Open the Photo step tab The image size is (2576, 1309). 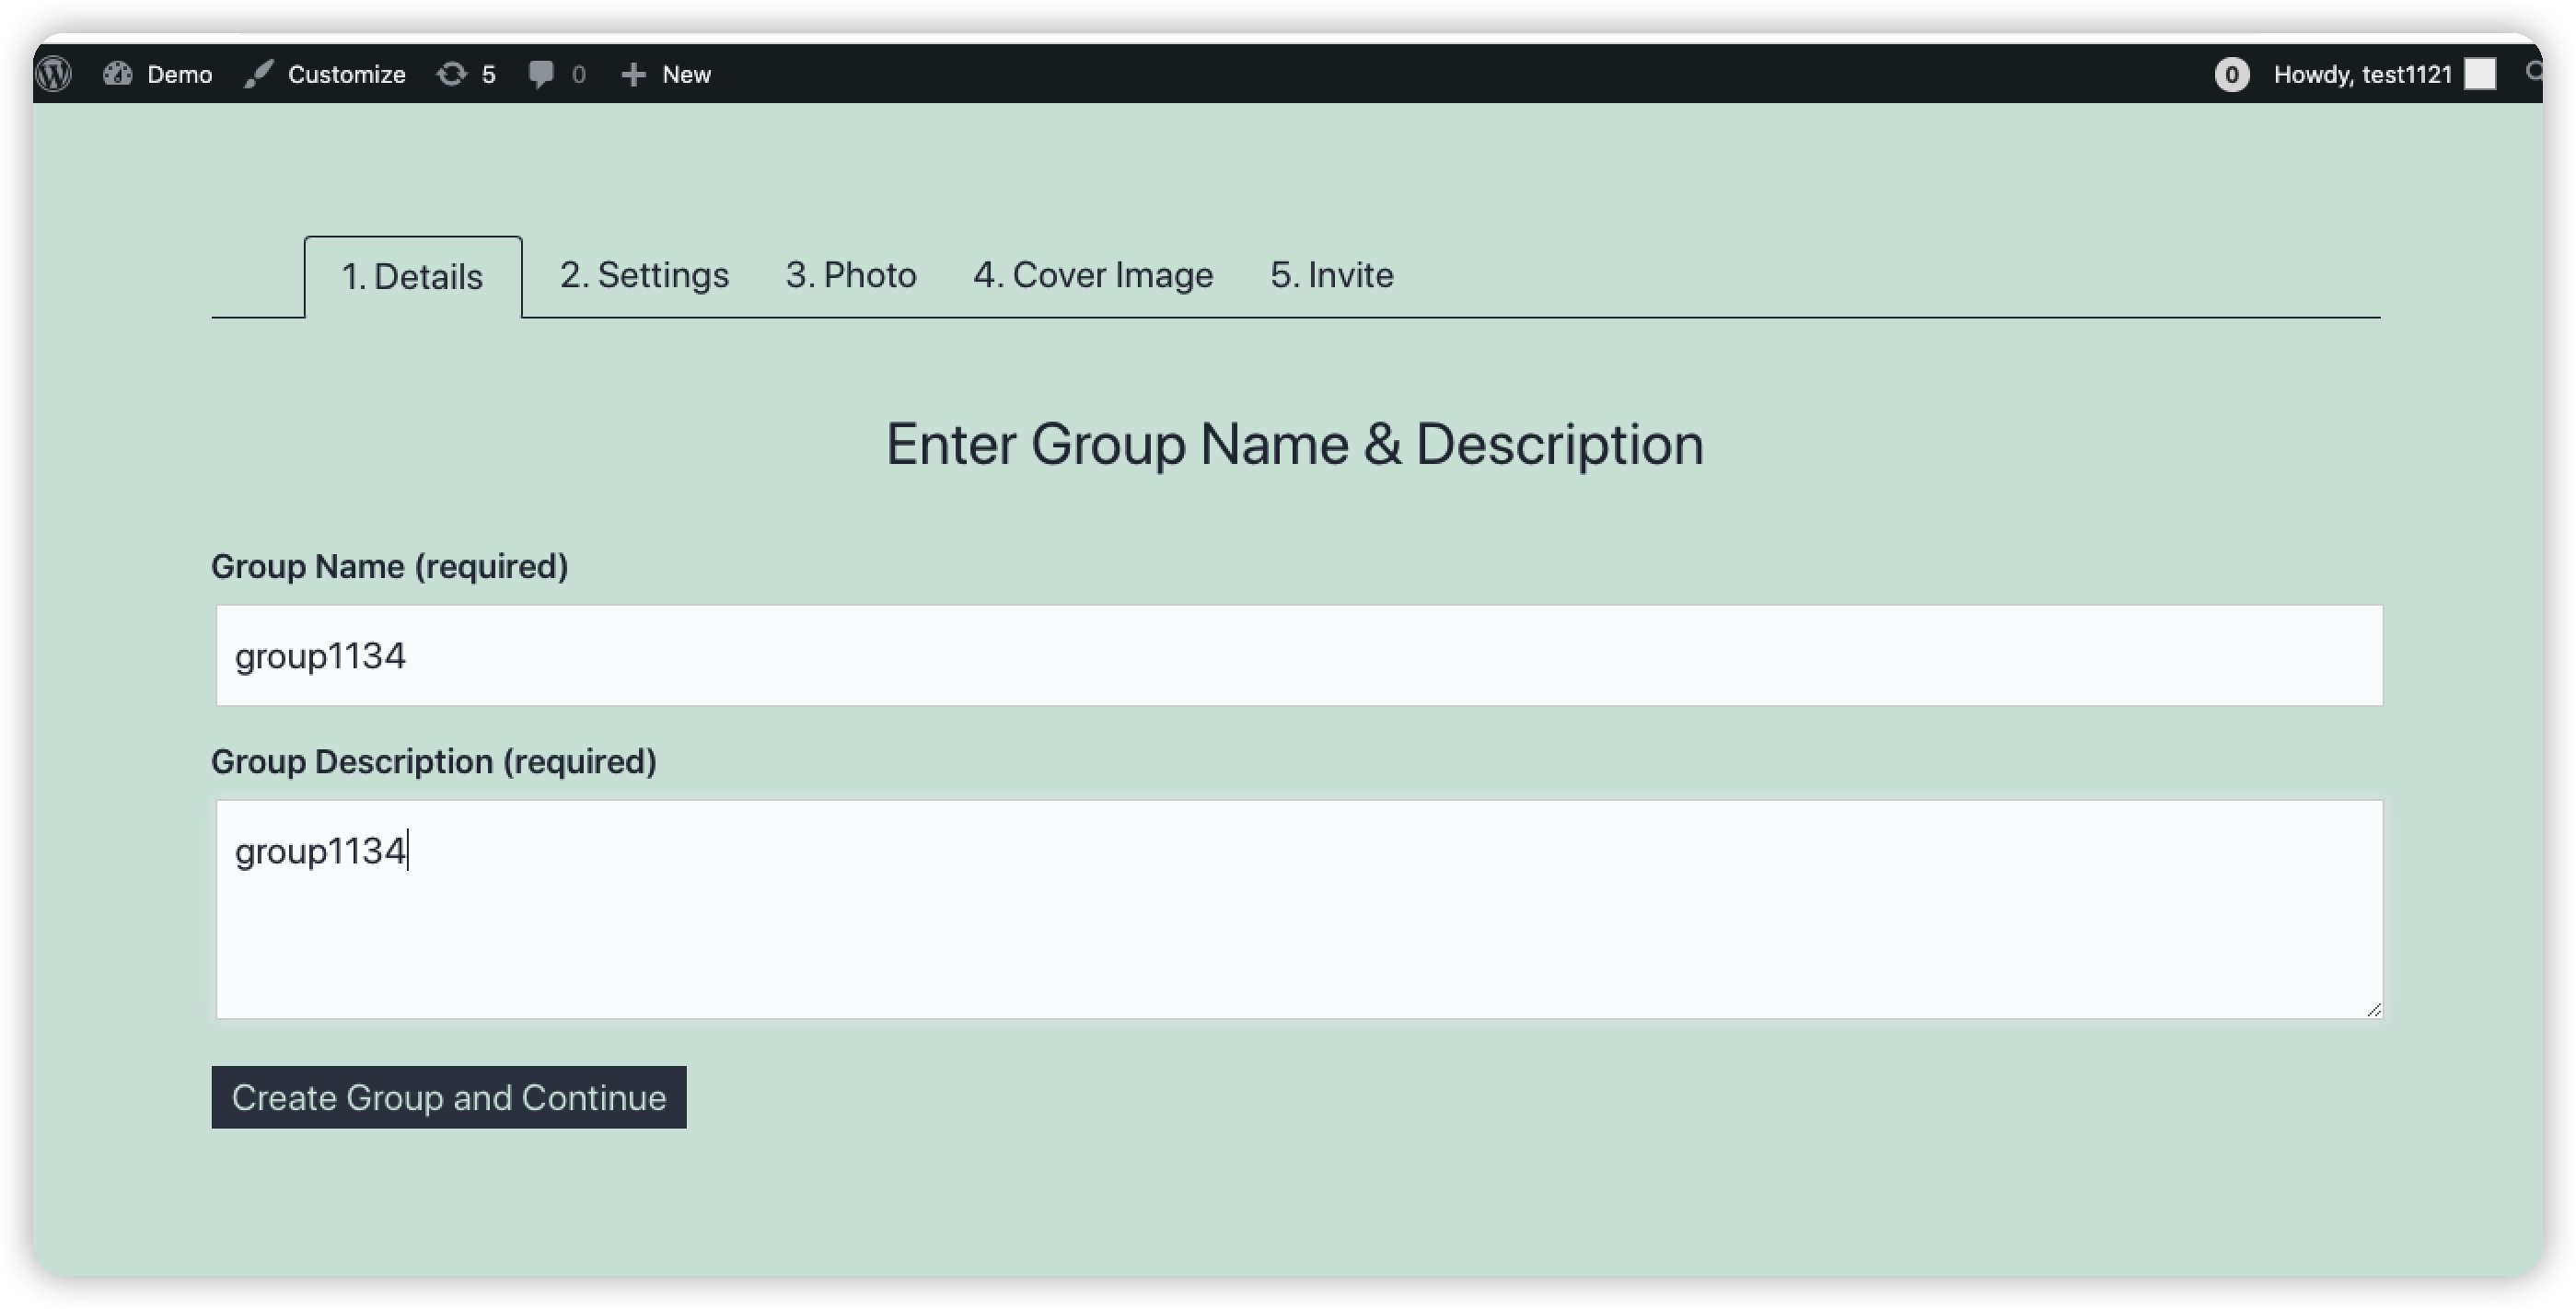[851, 275]
